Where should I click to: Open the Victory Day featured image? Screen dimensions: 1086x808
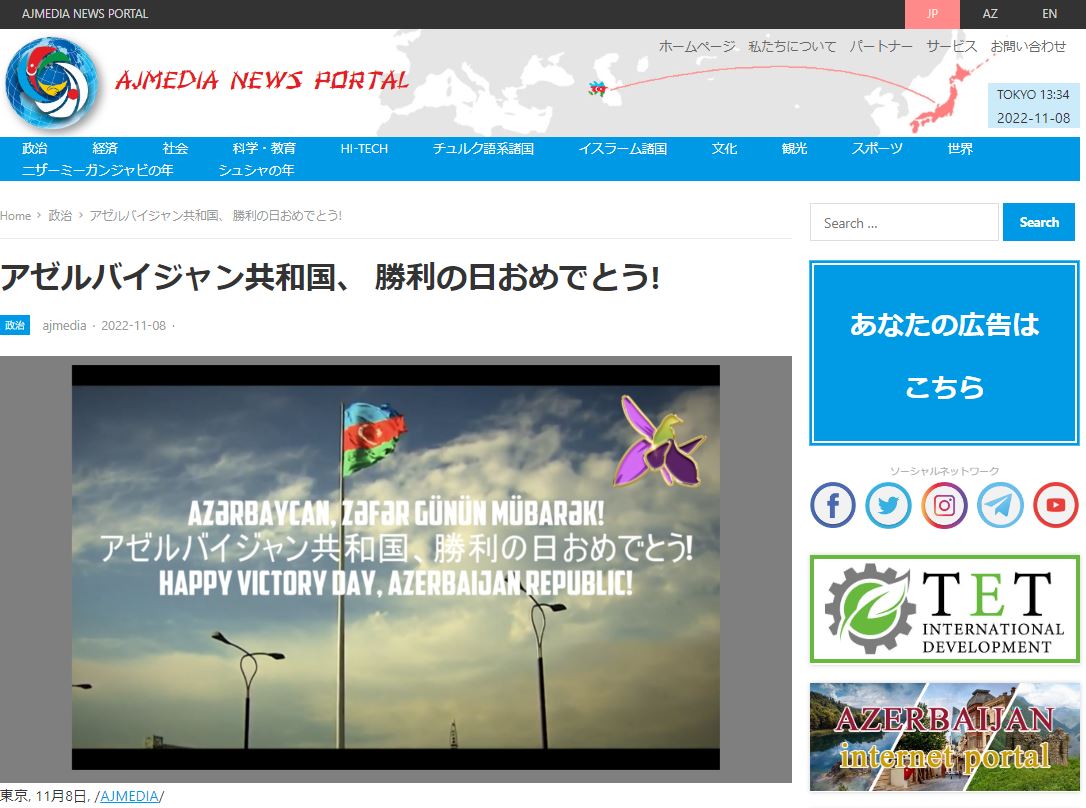coord(395,568)
